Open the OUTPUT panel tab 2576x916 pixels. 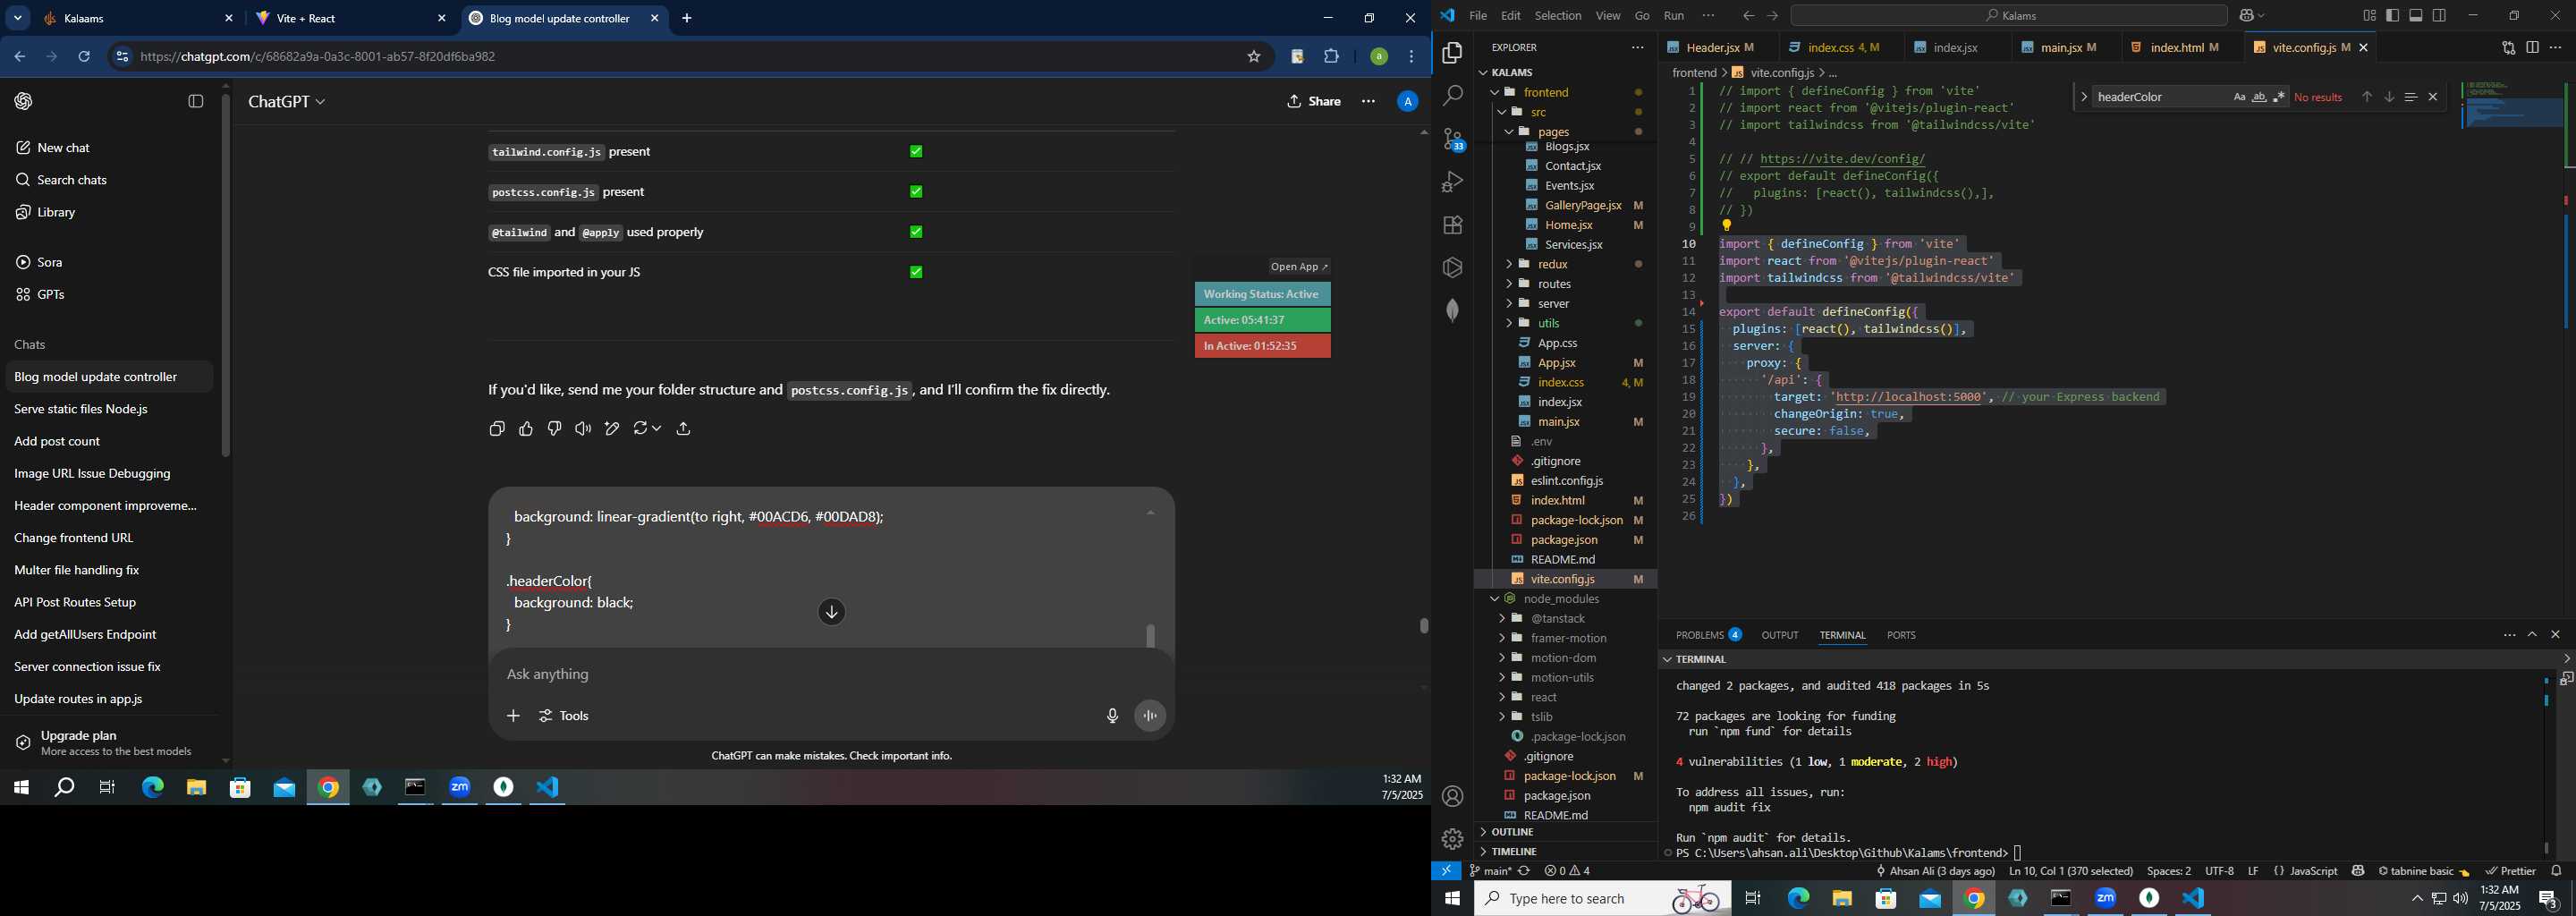point(1779,635)
